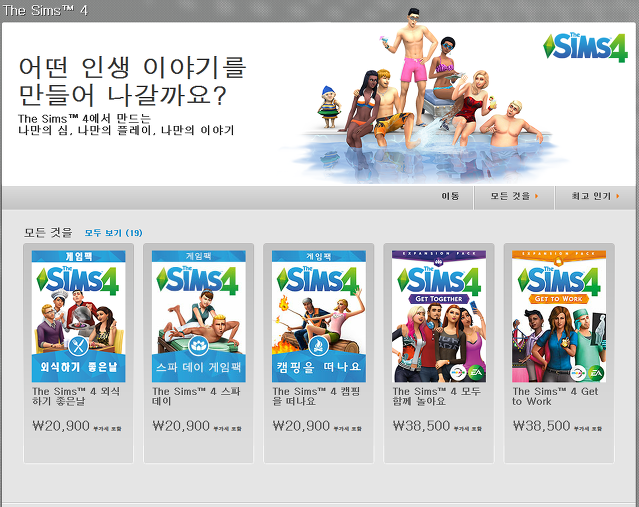Open the Get to Work expansion cover

[x=559, y=316]
